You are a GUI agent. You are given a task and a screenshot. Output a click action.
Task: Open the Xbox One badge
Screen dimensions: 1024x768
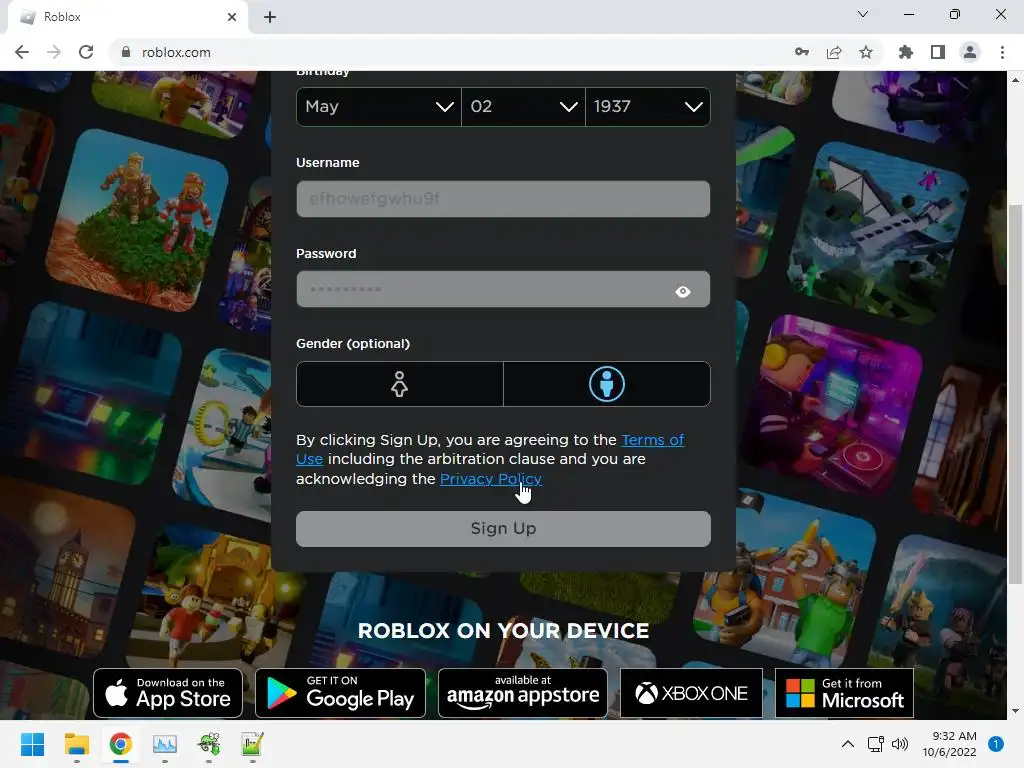click(x=691, y=693)
